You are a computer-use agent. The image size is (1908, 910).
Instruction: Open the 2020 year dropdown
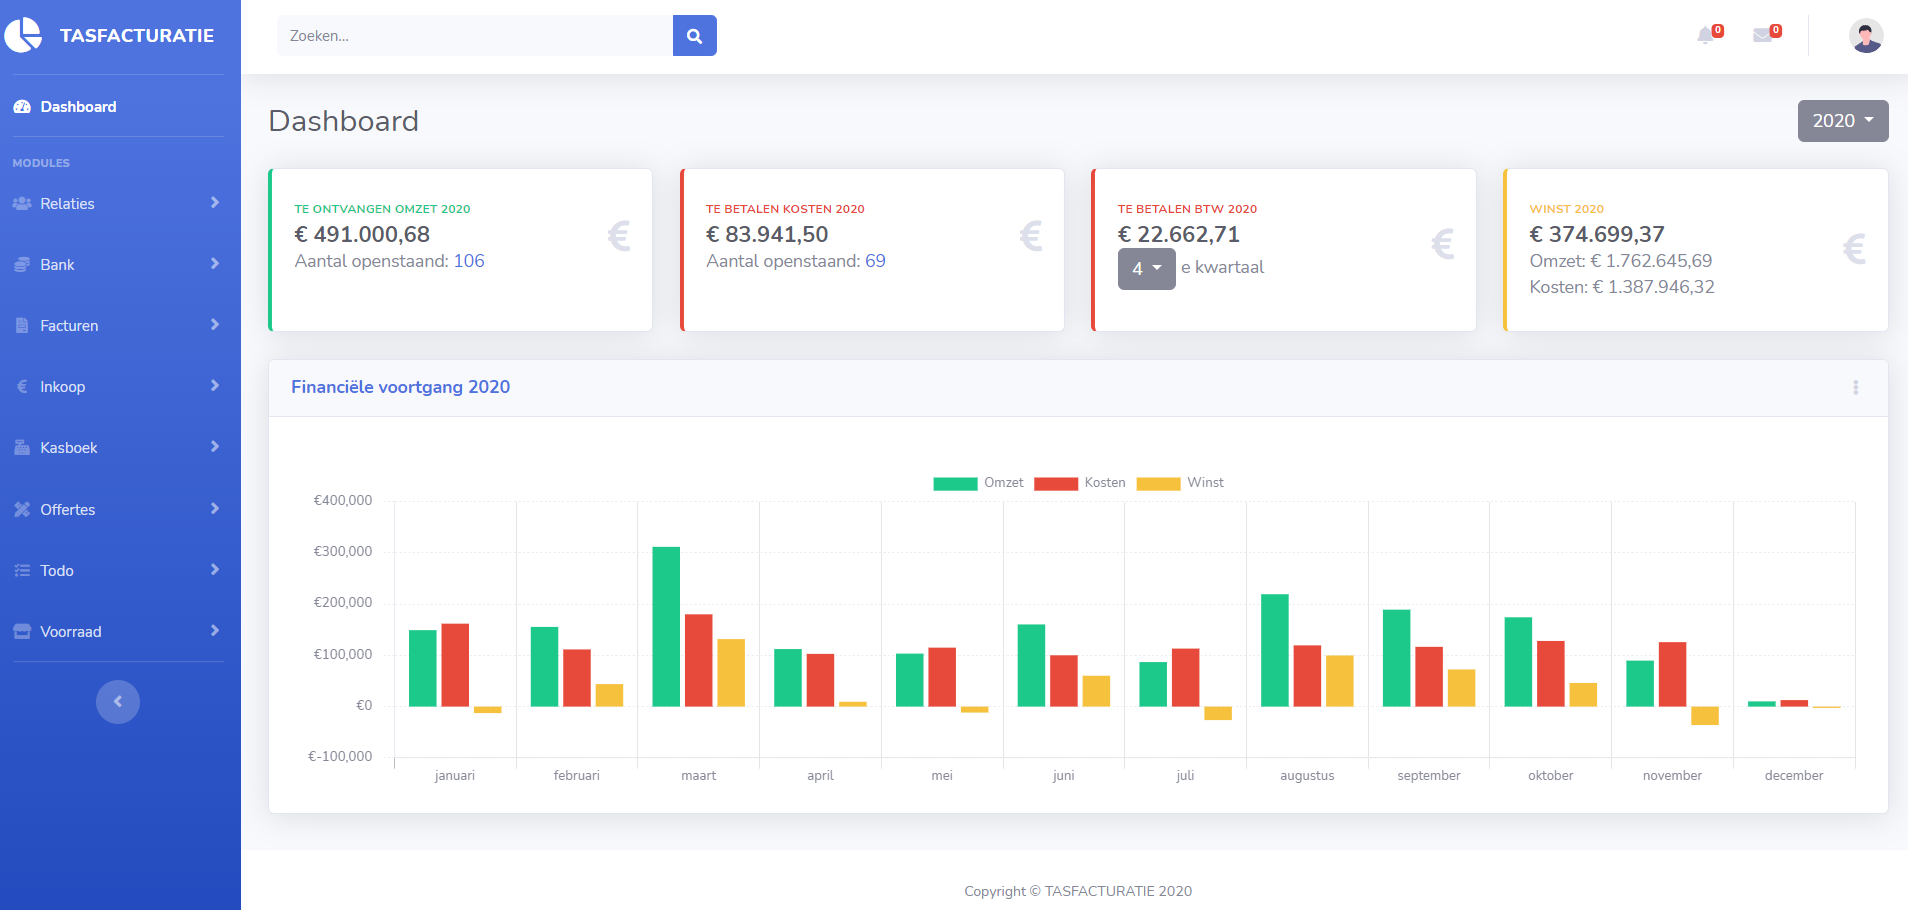pyautogui.click(x=1842, y=121)
